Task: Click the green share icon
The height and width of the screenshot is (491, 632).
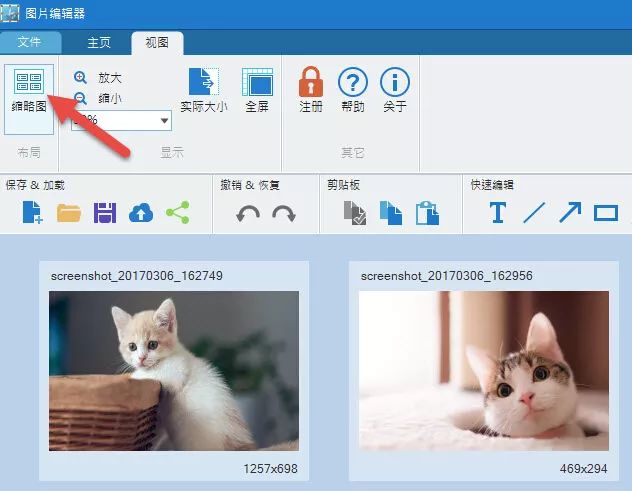Action: 177,213
